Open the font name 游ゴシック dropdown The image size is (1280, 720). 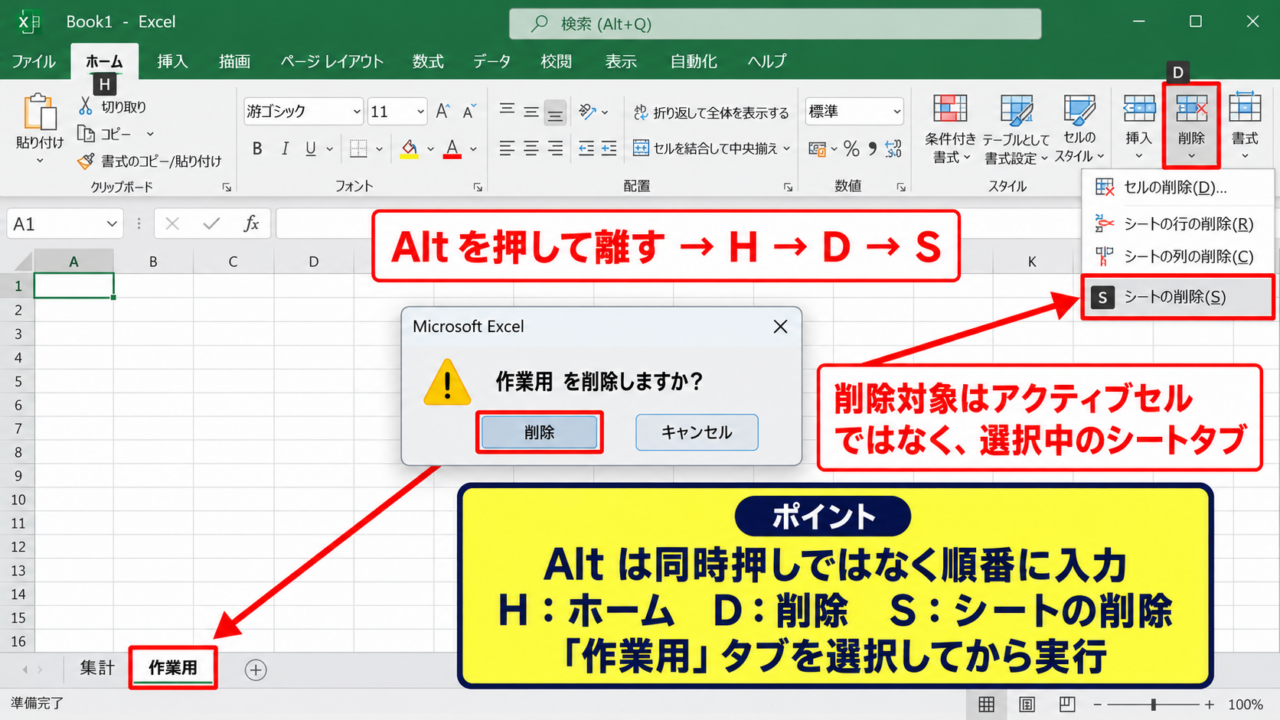[357, 112]
